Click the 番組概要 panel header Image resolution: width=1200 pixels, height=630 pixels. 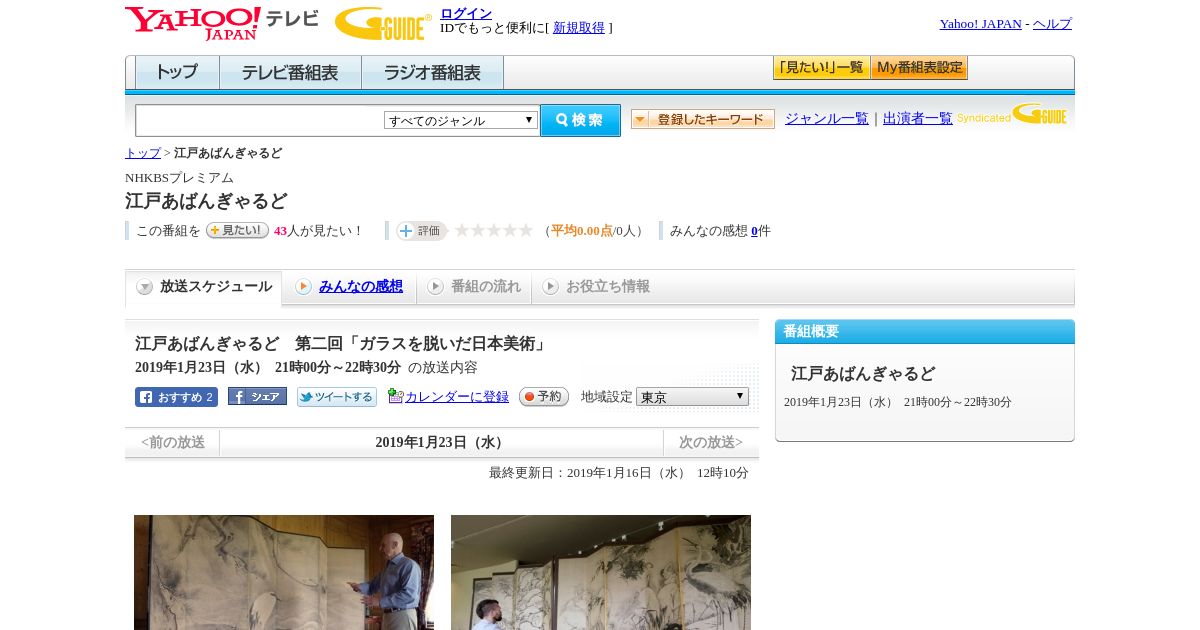click(925, 332)
